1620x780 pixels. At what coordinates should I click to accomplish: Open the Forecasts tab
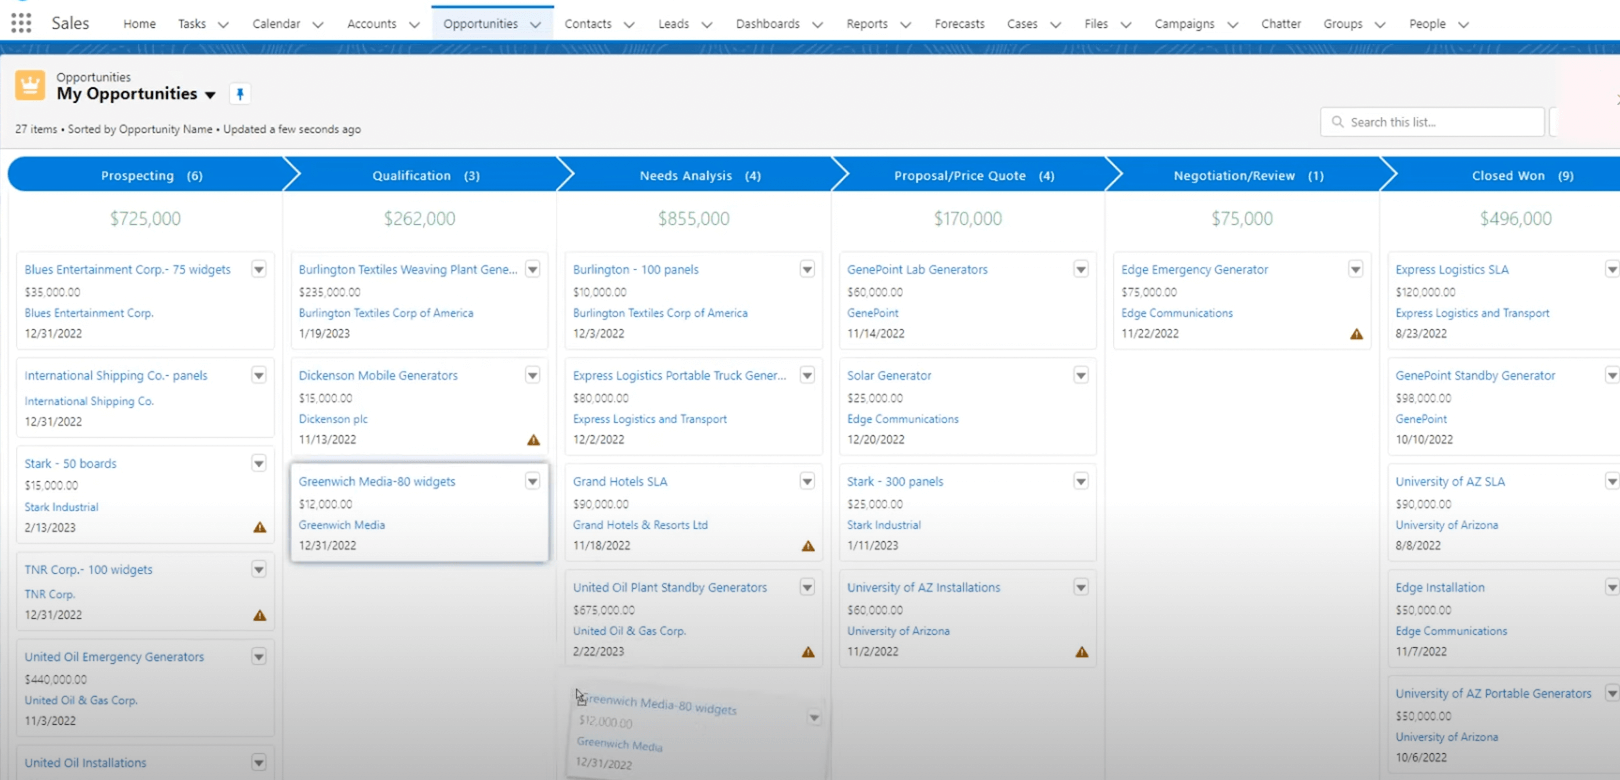click(x=959, y=24)
